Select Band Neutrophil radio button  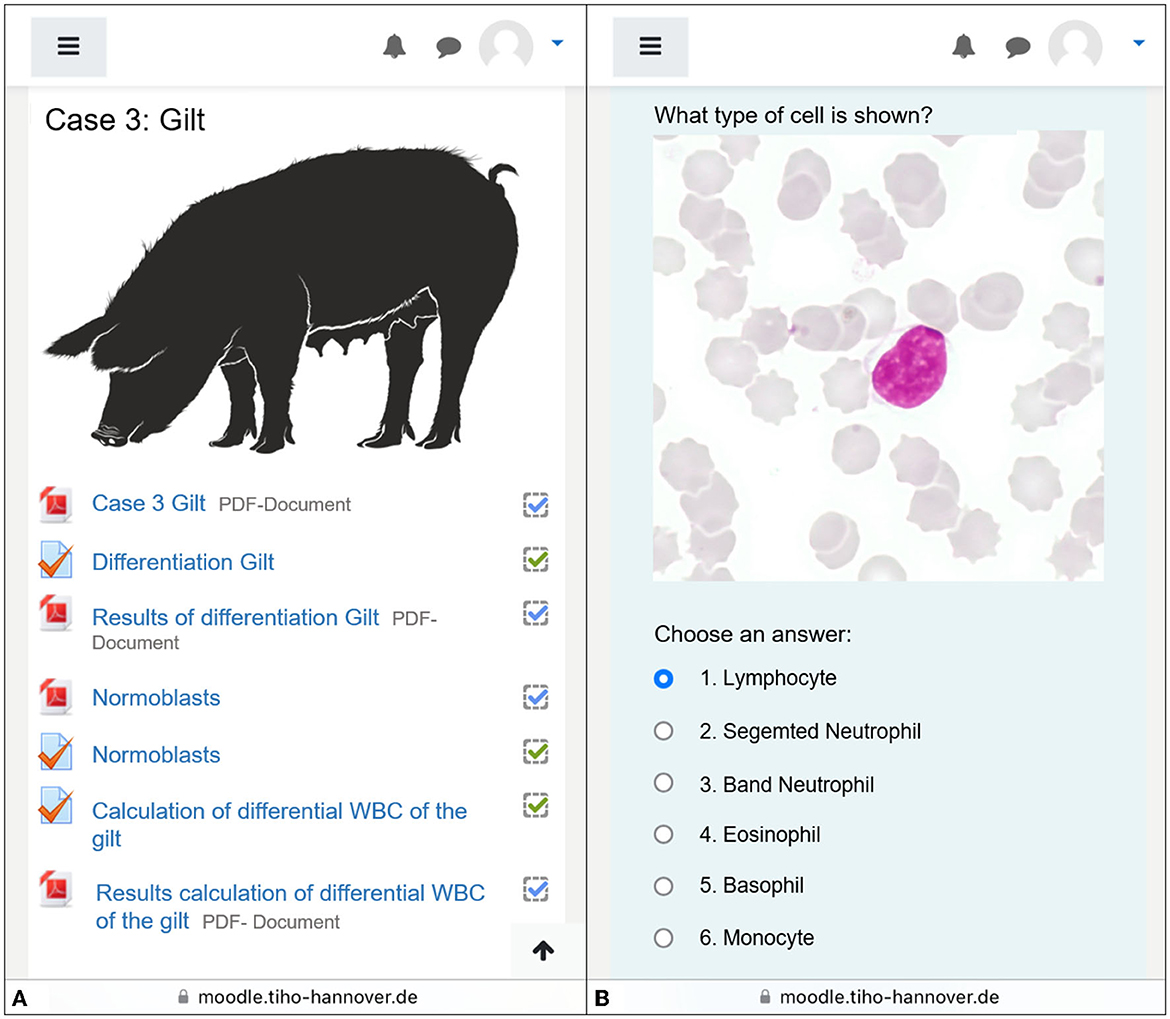tap(663, 783)
